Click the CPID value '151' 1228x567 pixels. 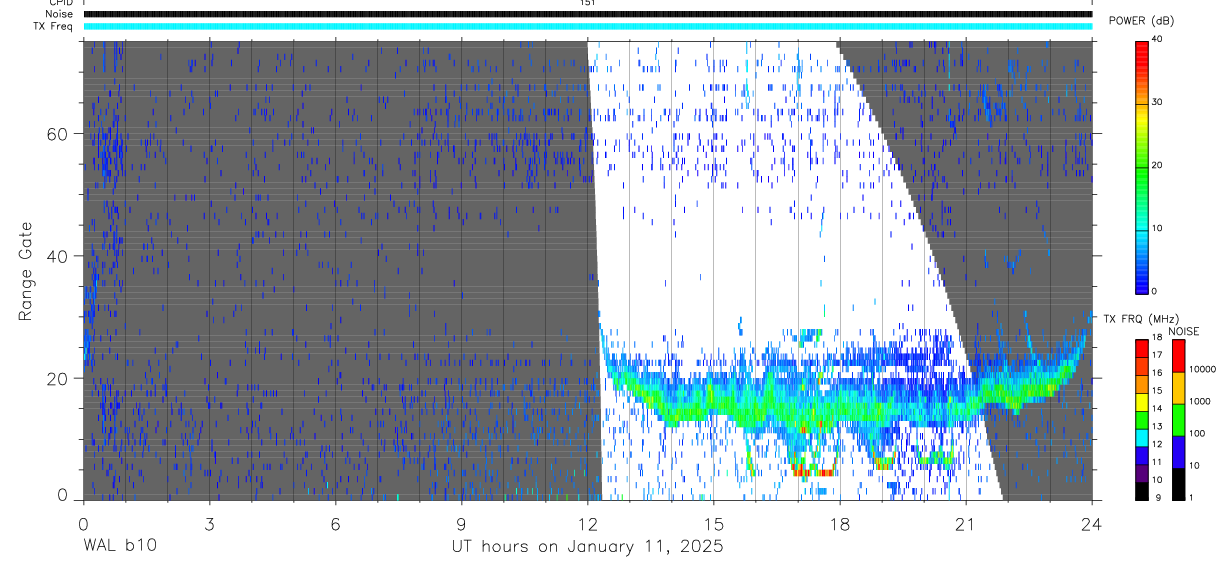(588, 3)
